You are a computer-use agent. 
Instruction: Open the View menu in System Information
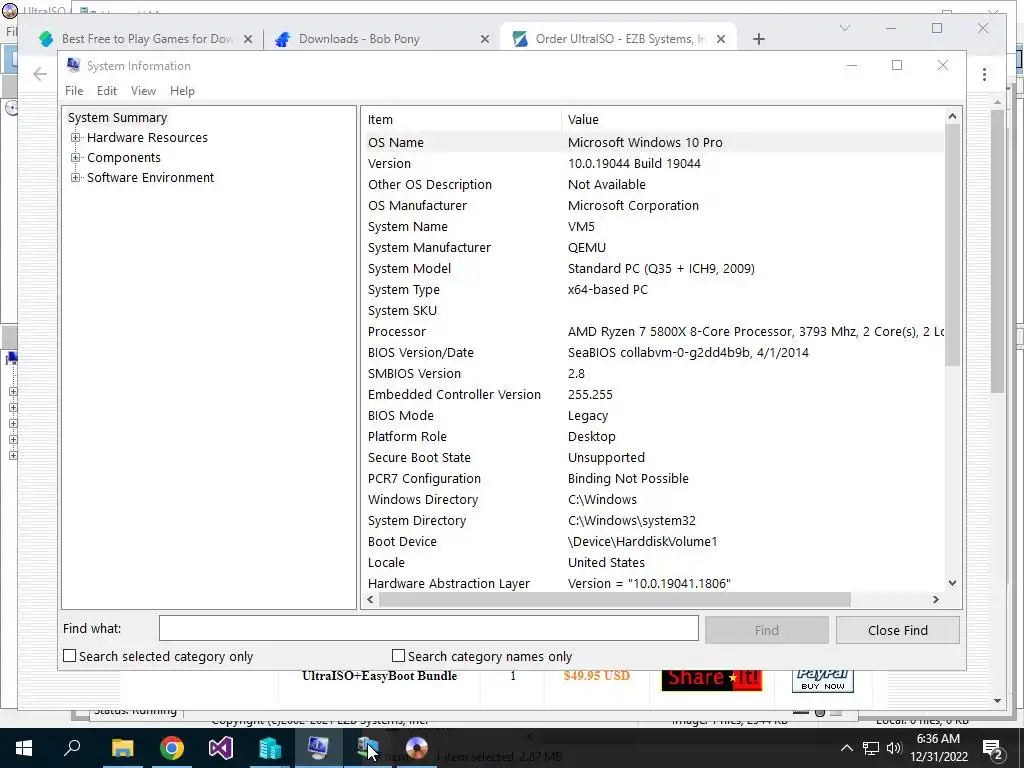pos(143,91)
